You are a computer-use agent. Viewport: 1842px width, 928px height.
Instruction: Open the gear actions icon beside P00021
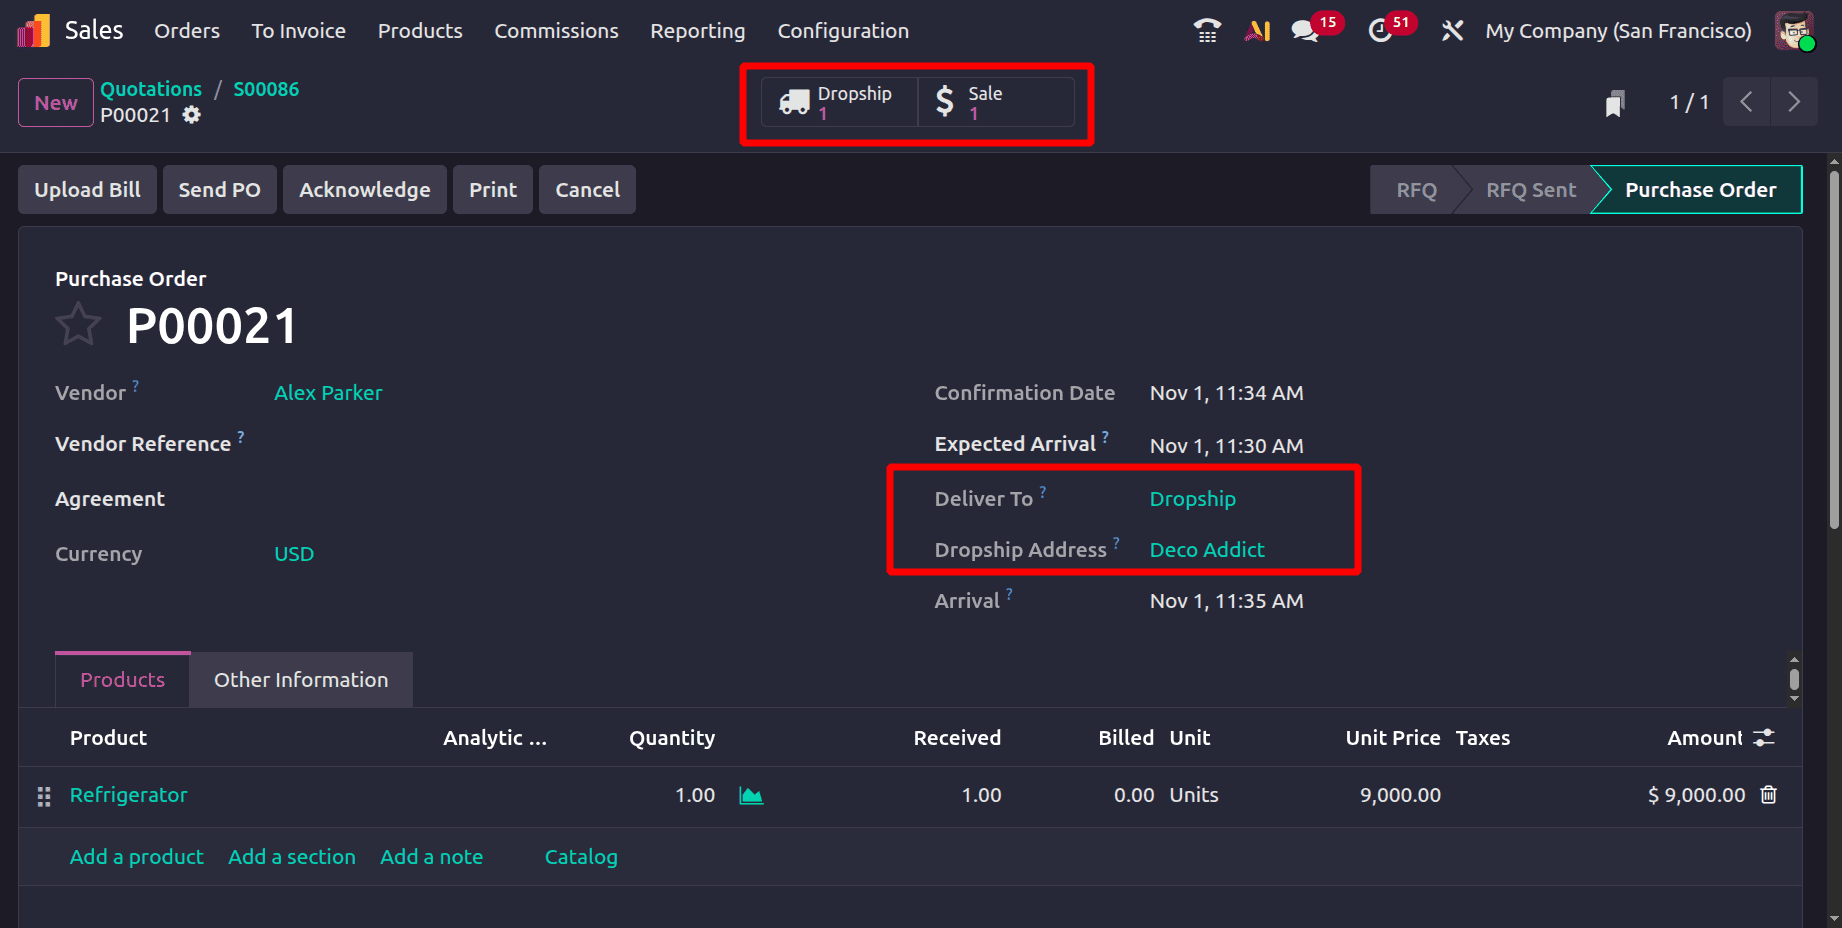190,115
